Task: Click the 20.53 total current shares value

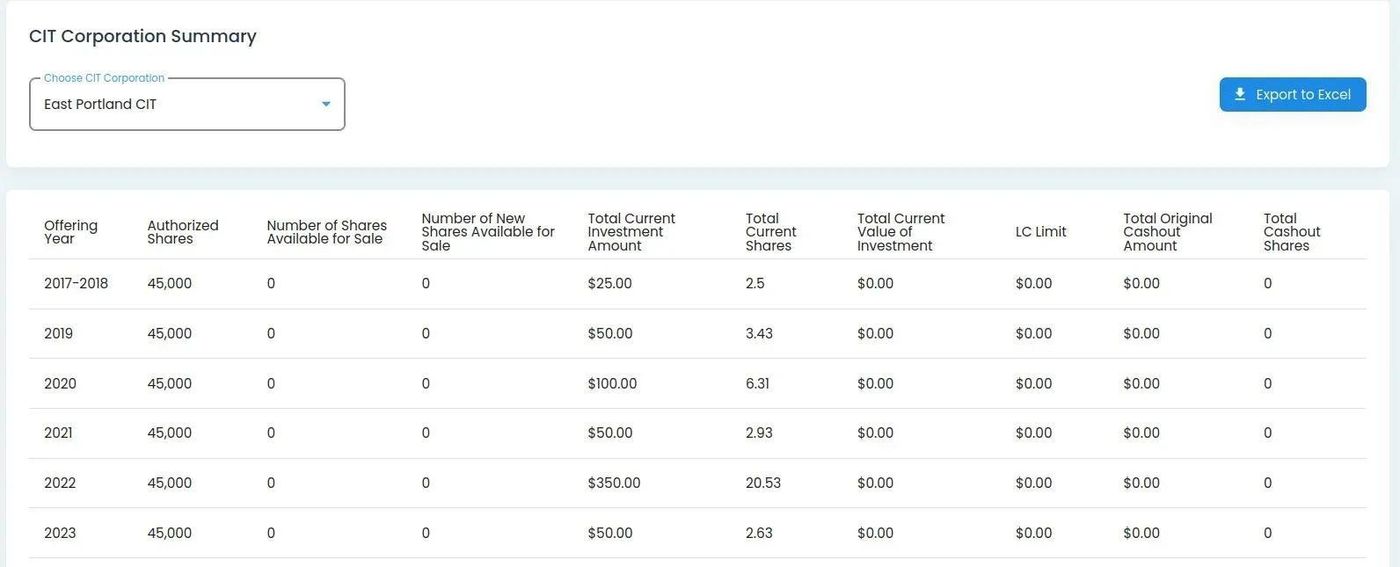Action: (763, 484)
